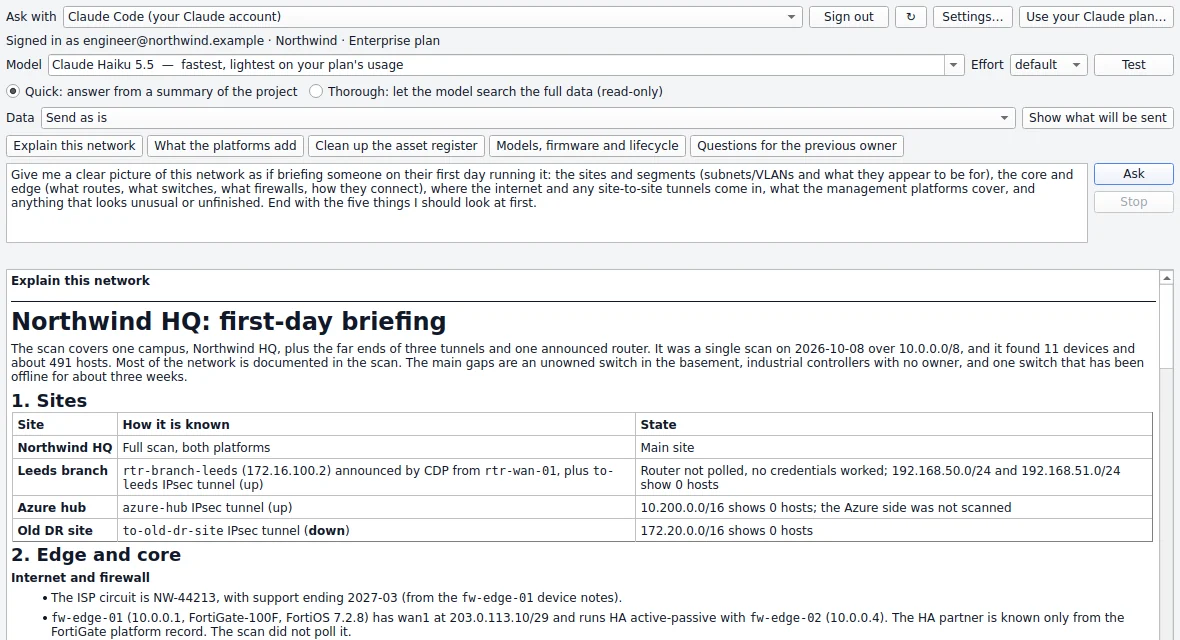This screenshot has width=1180, height=640.
Task: Choose the Explain this network preset
Action: (74, 145)
